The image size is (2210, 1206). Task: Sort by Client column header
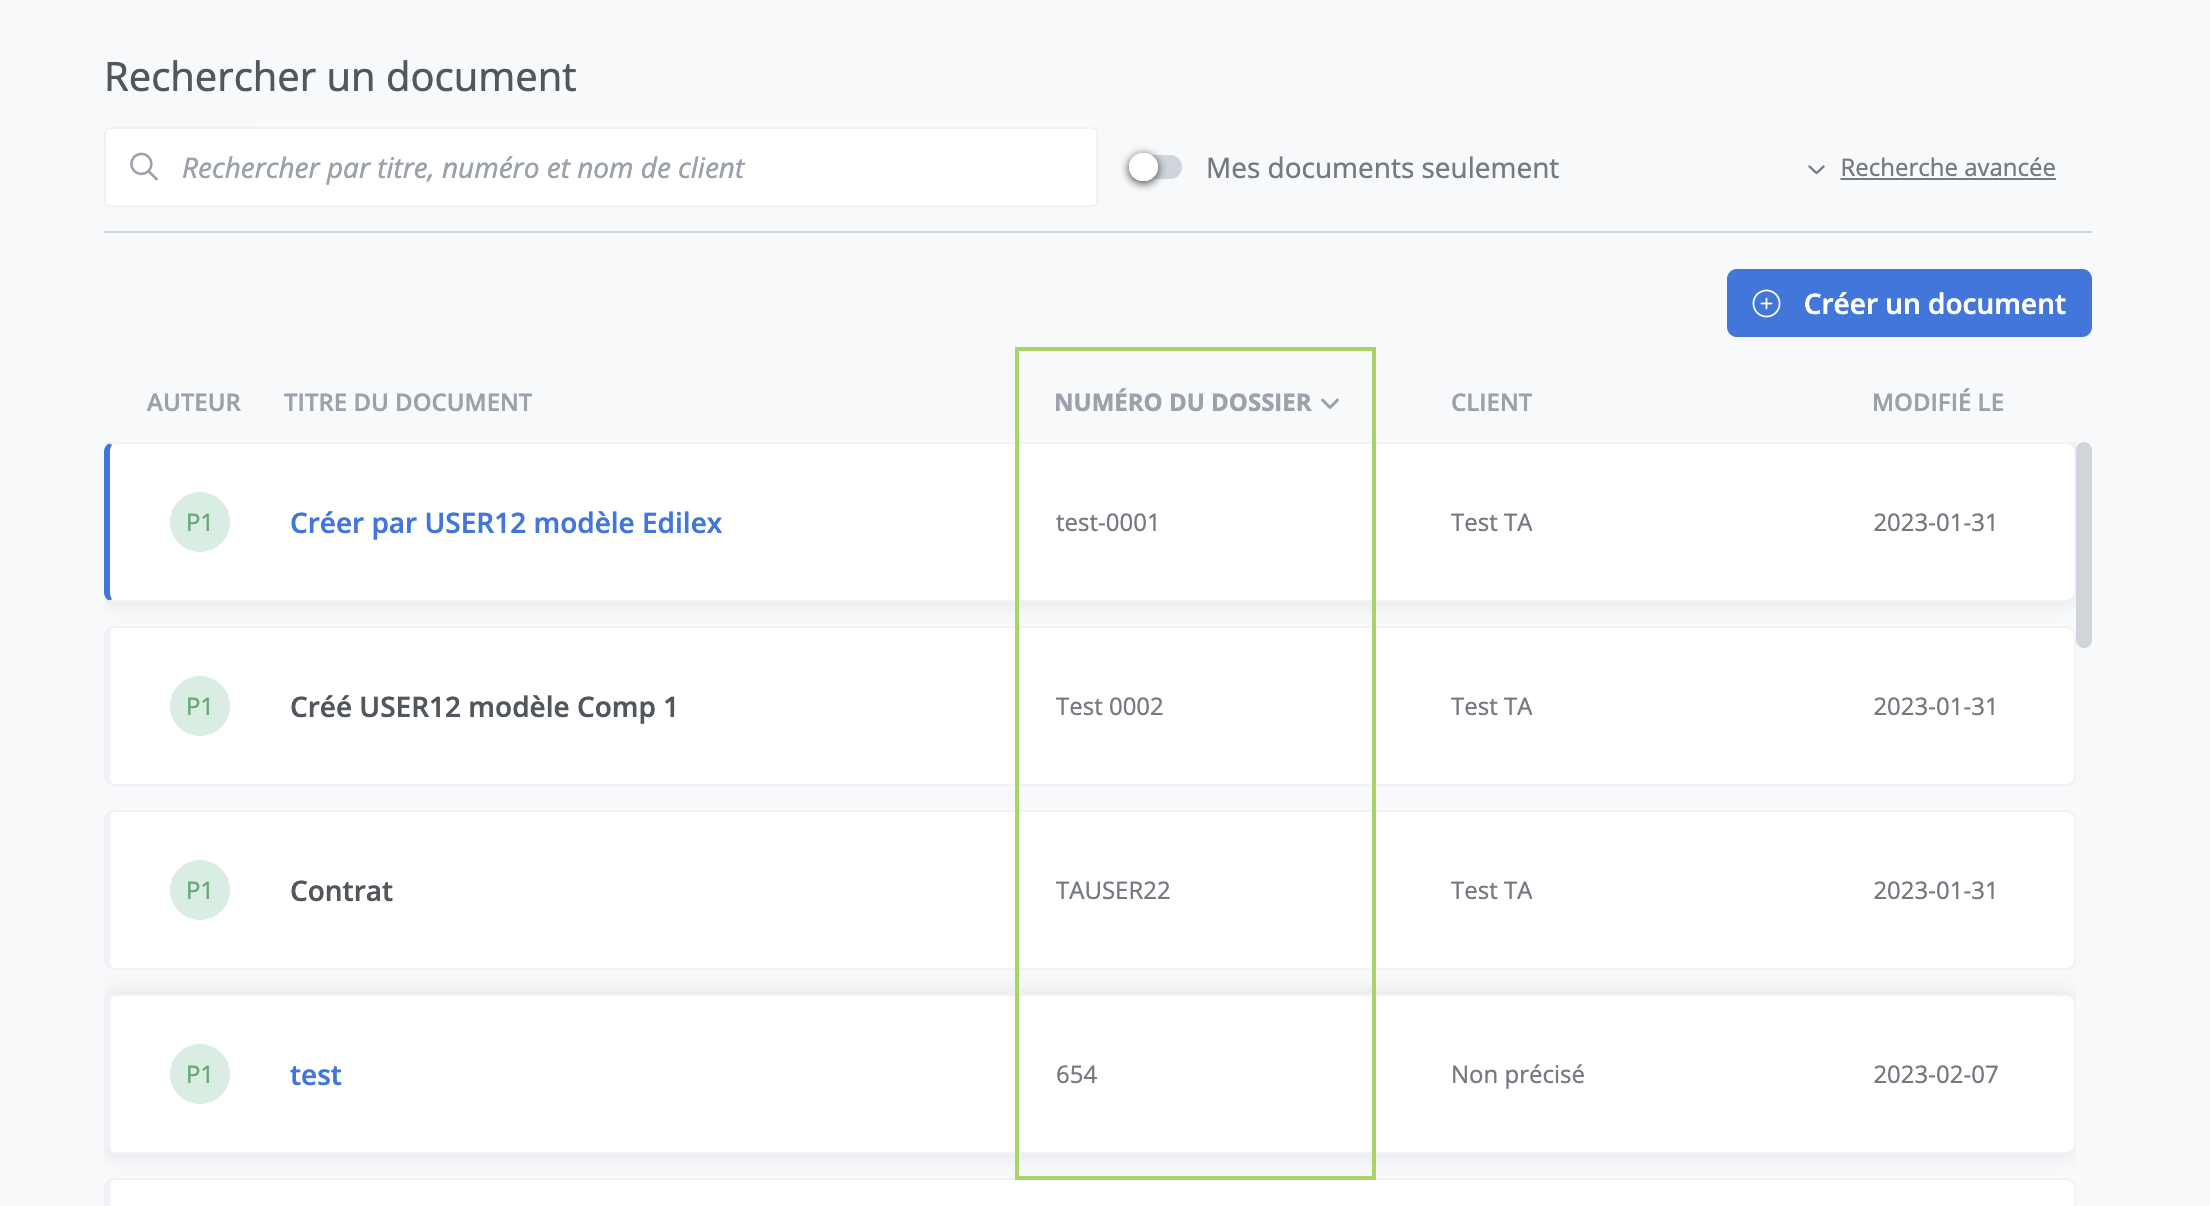(1491, 402)
